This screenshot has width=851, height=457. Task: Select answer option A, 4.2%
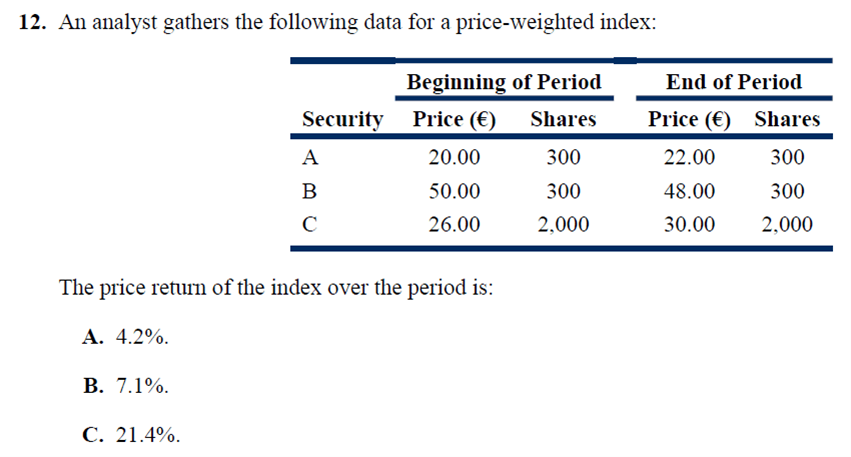coord(125,337)
